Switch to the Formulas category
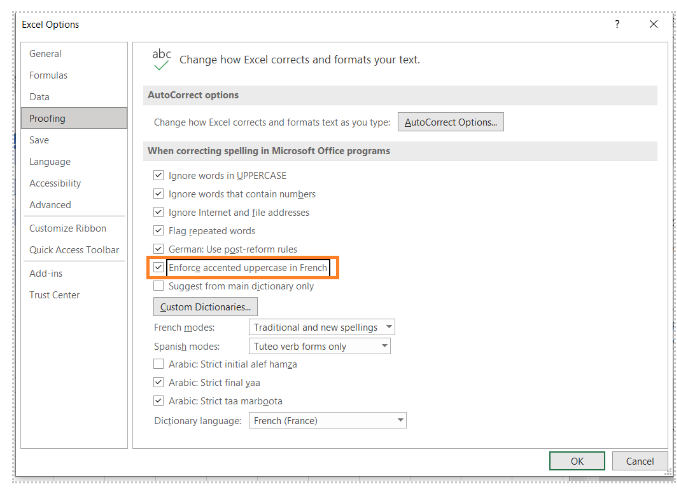 pos(48,75)
